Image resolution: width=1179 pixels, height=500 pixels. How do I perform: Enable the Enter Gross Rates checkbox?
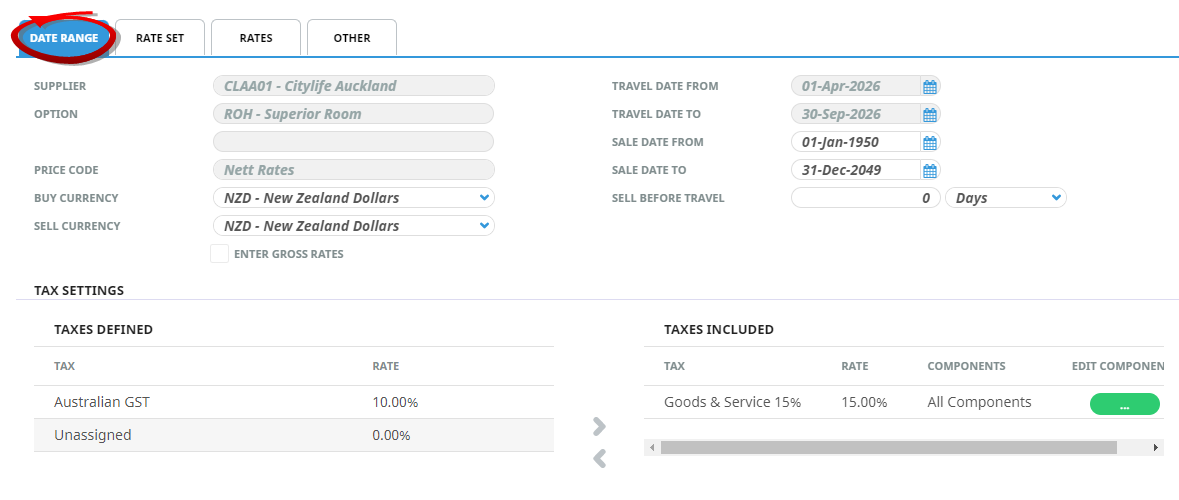click(219, 254)
